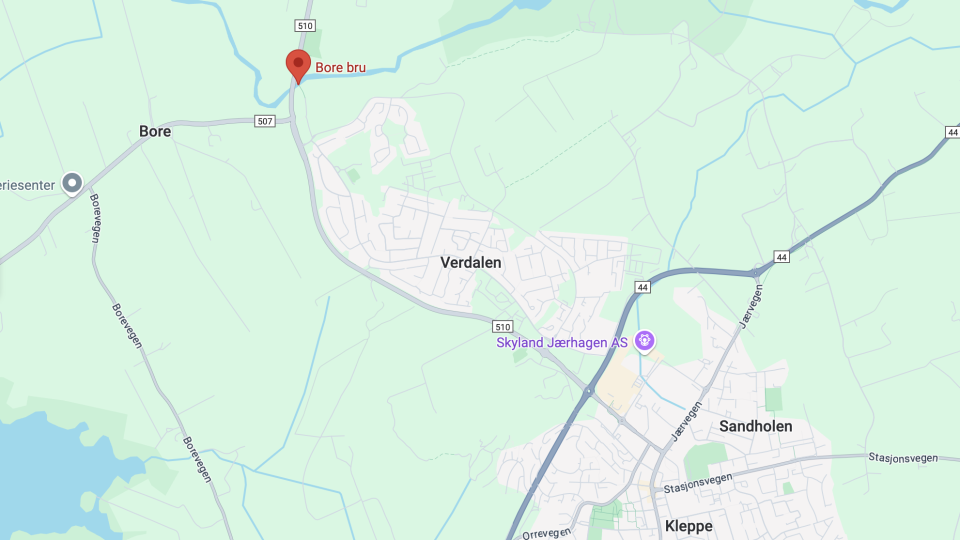Click the 44 shield above Skyland Jærhagen
The height and width of the screenshot is (540, 960).
coord(642,287)
